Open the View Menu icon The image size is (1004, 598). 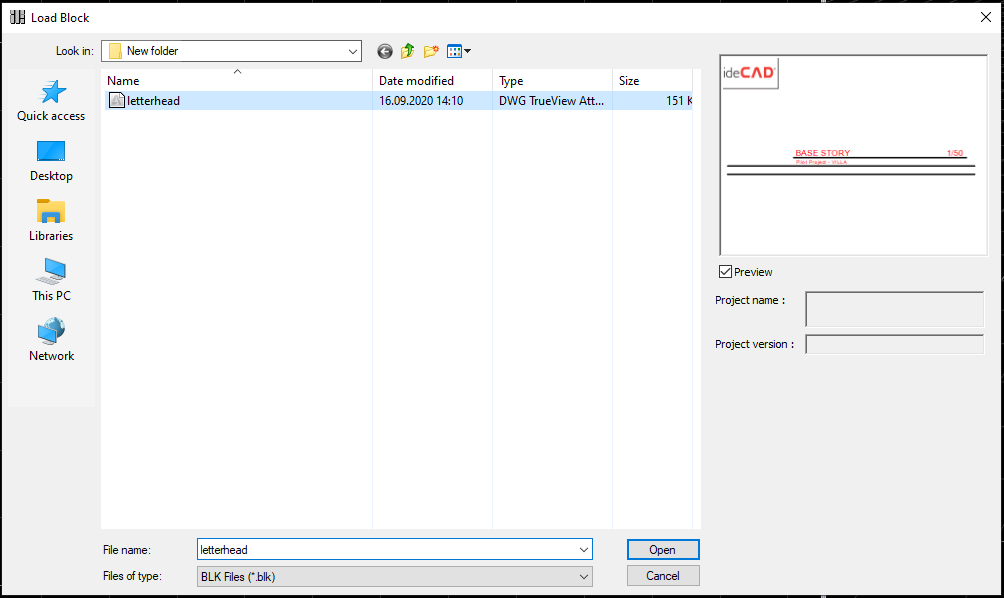tap(458, 51)
